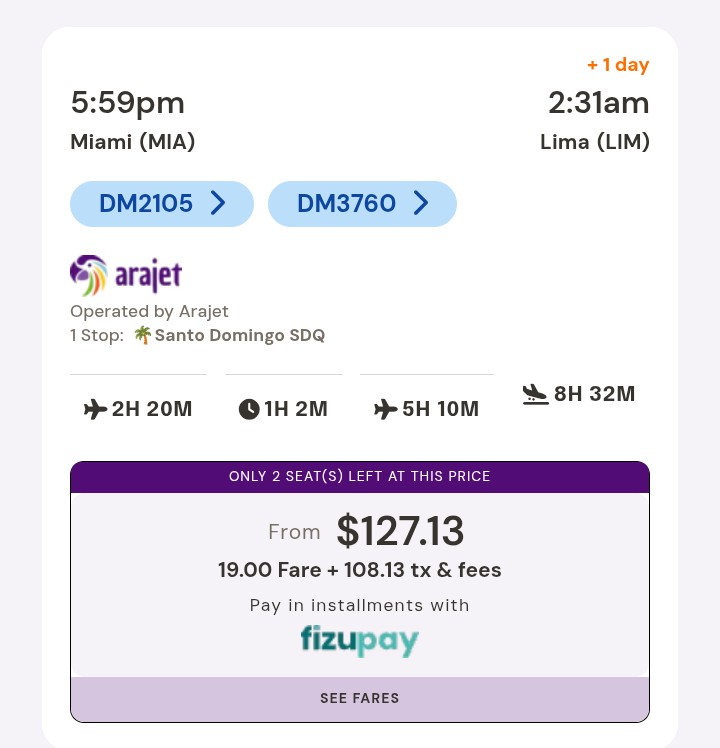Image resolution: width=720 pixels, height=748 pixels.
Task: Click the Arajet parrot logo
Action: [89, 275]
